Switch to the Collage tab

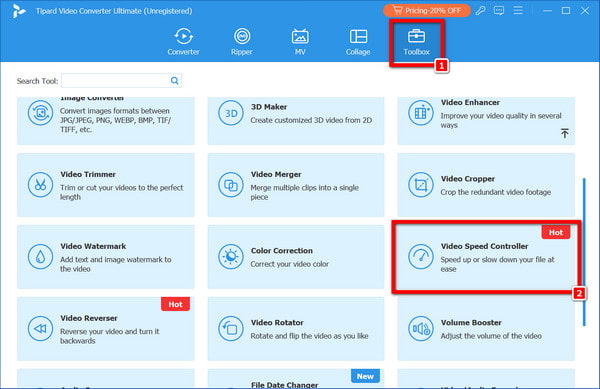[x=358, y=42]
